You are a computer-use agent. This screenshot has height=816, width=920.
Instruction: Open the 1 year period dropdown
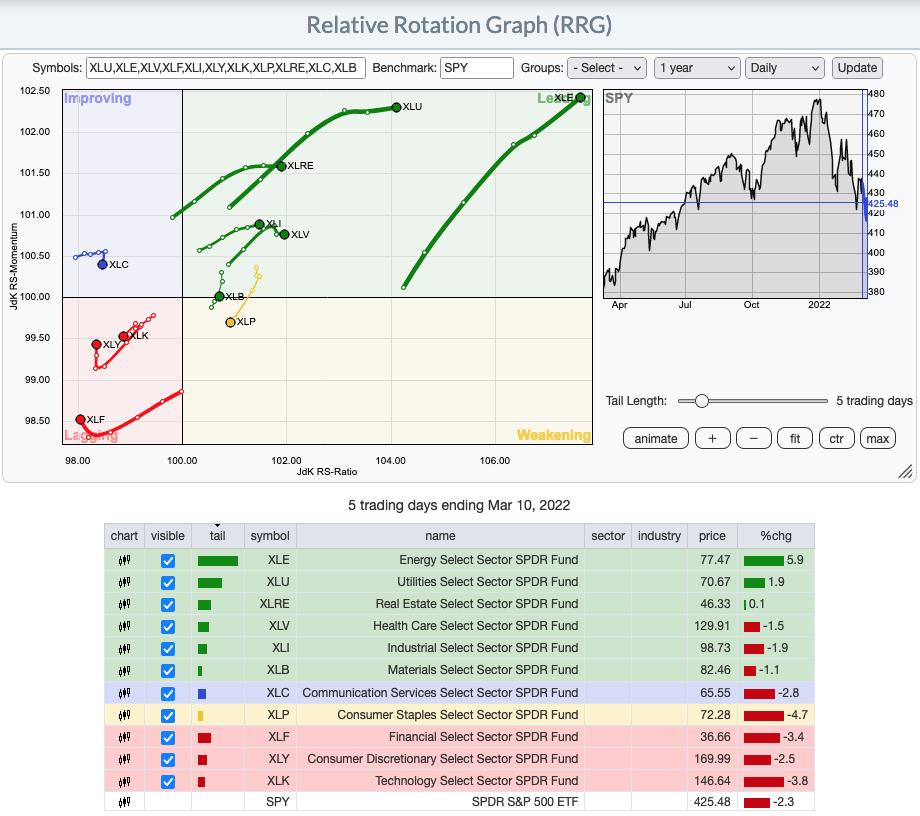(x=696, y=68)
